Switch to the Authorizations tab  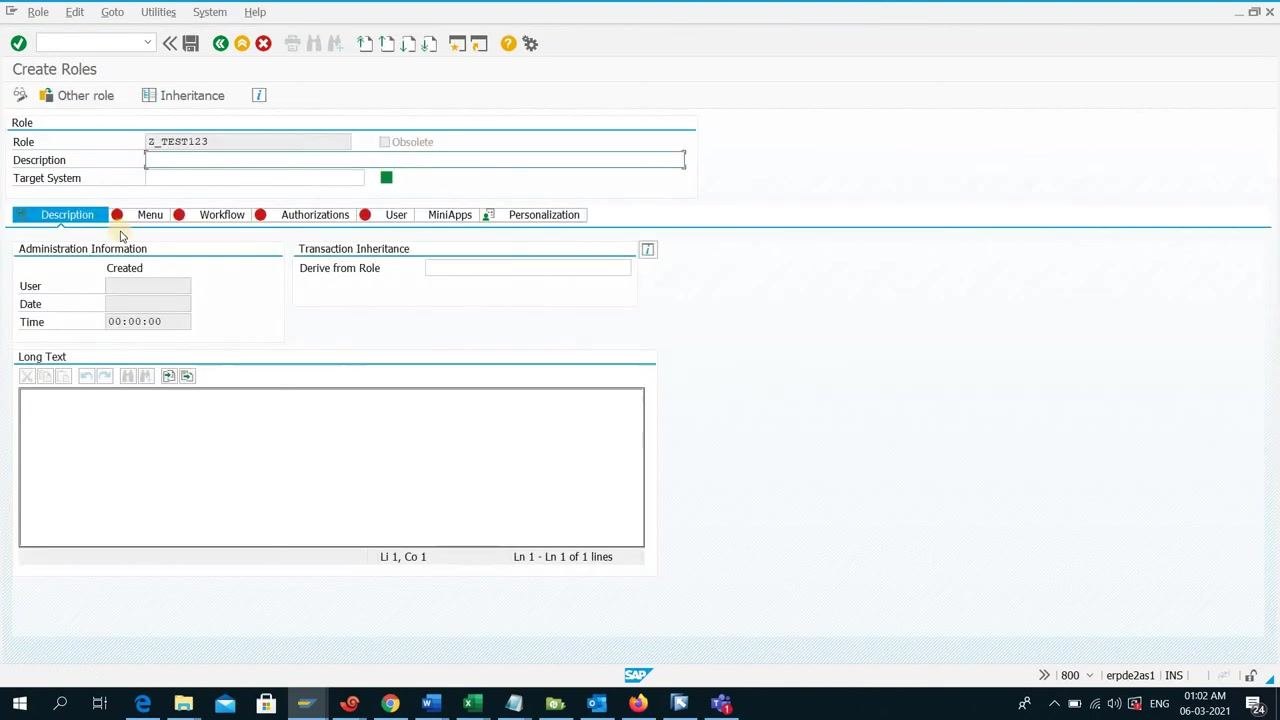tap(315, 215)
